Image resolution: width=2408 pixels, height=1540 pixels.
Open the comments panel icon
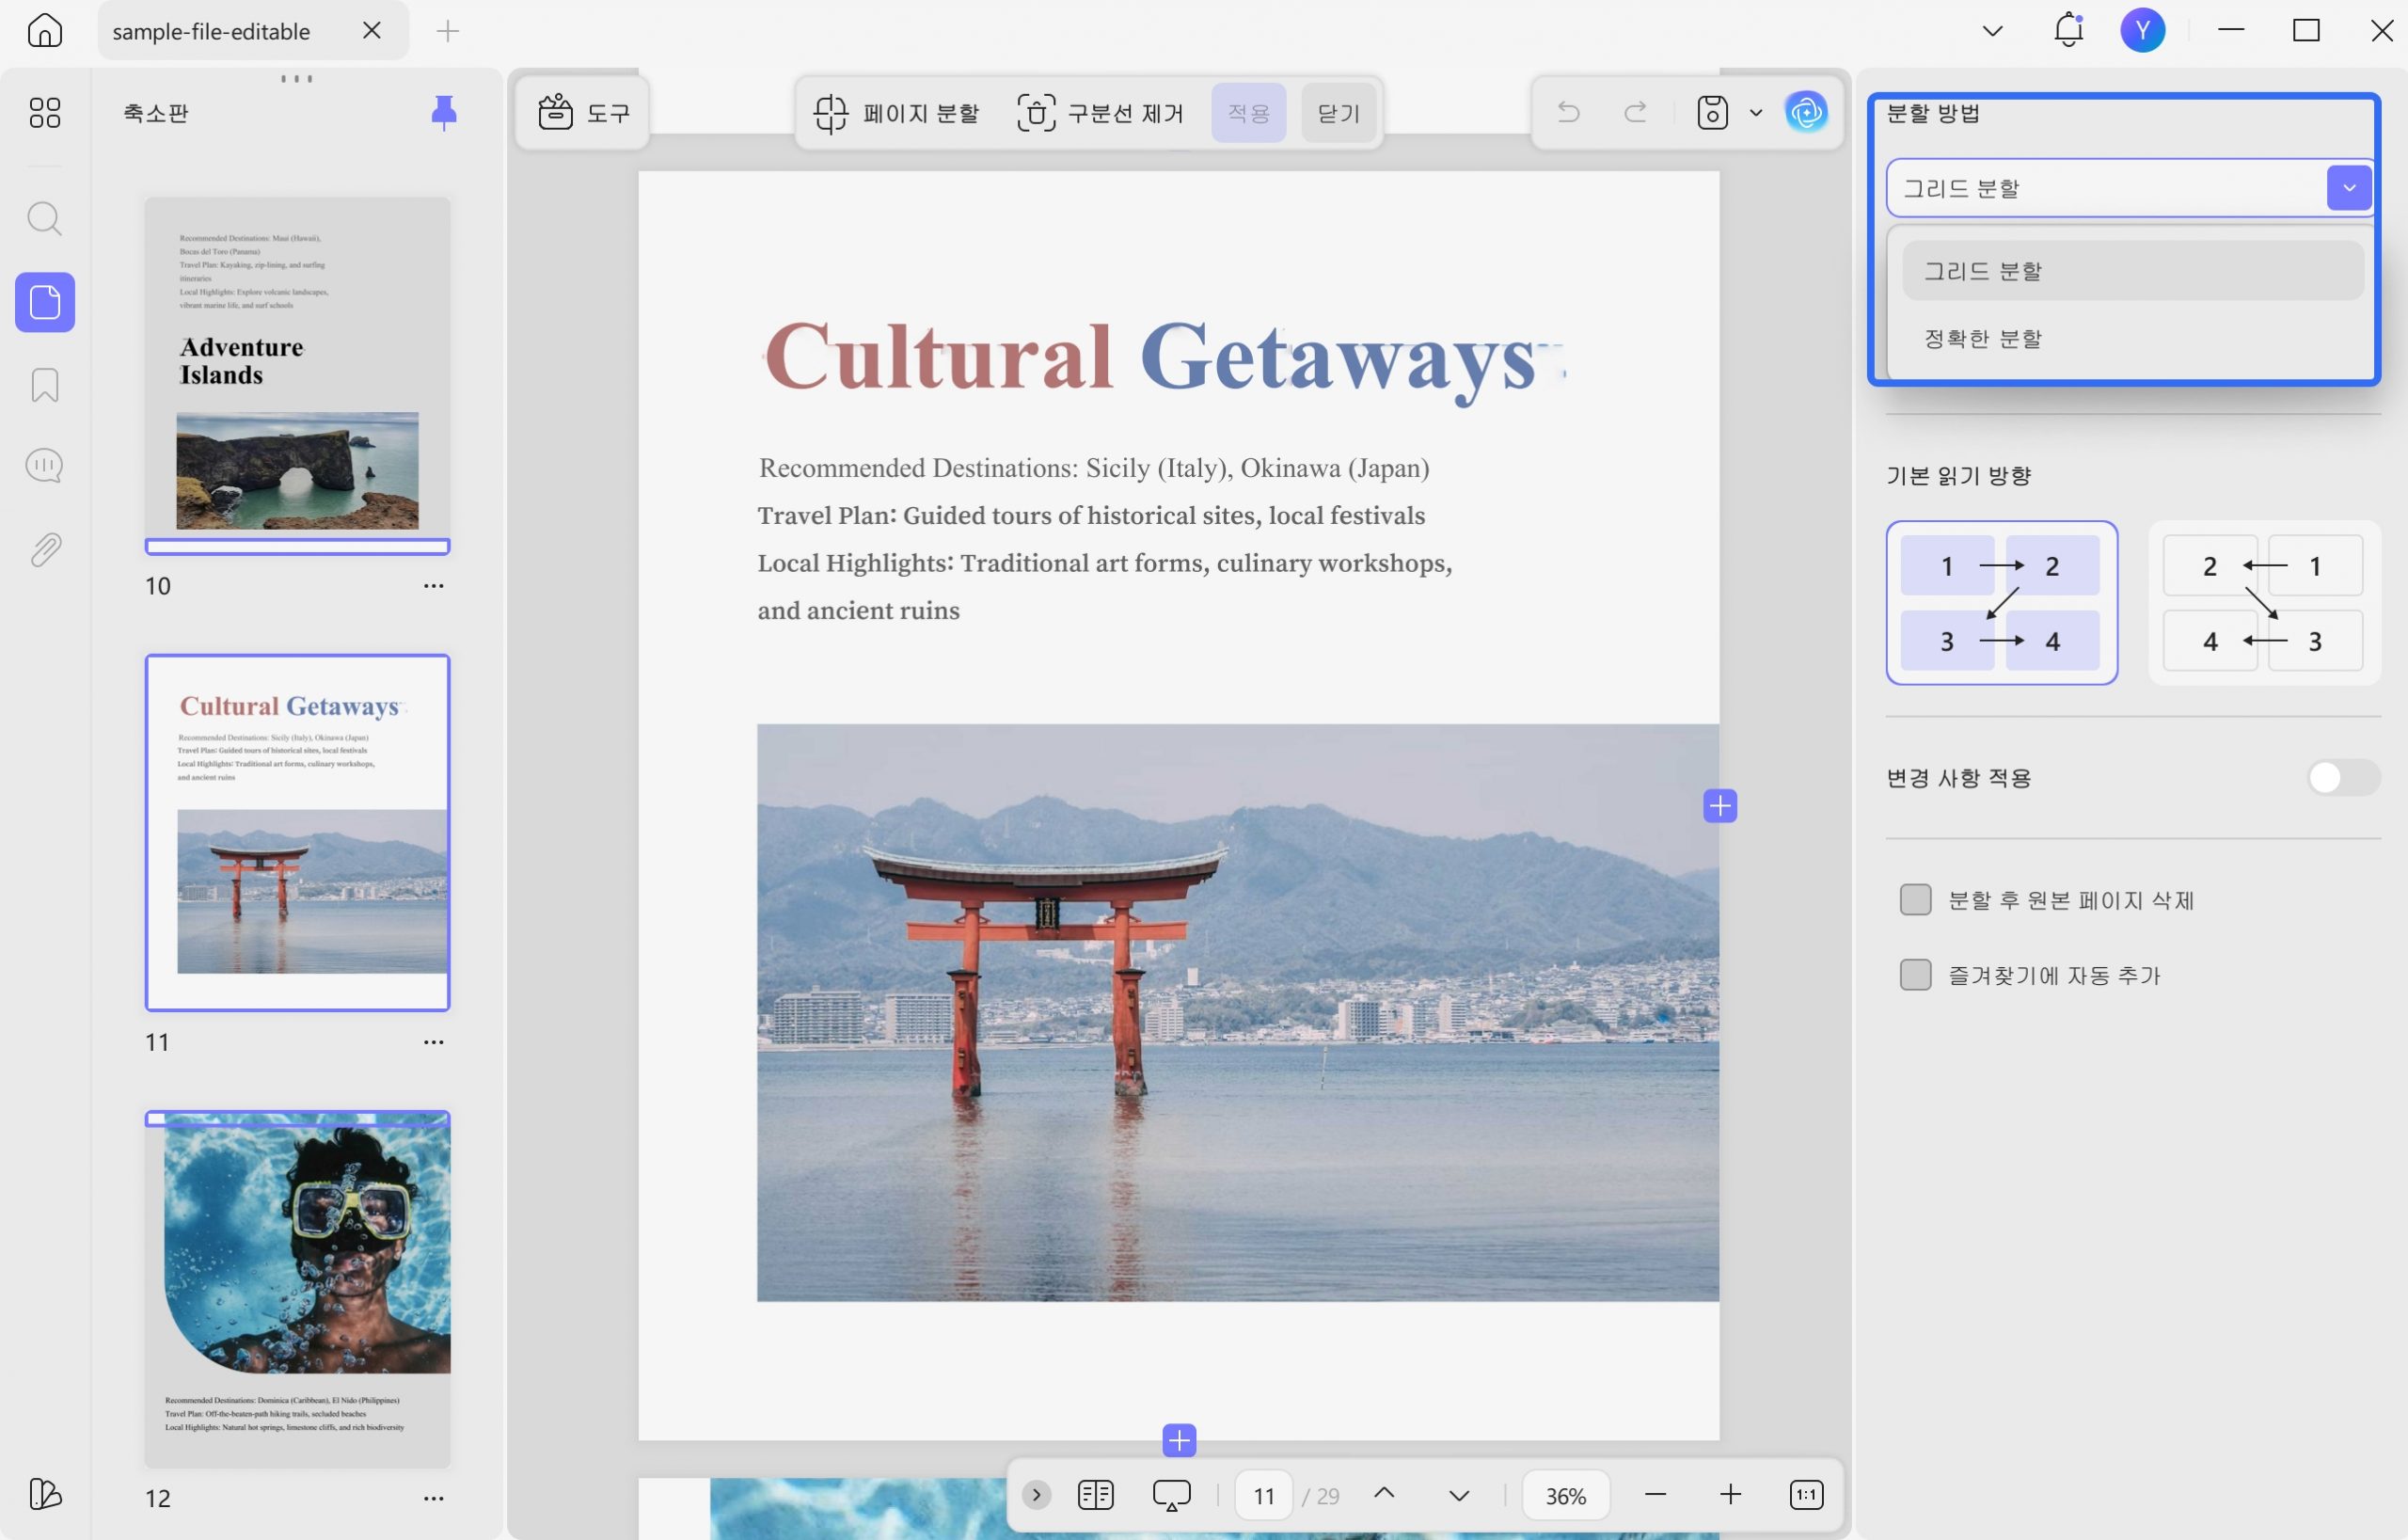click(x=44, y=466)
